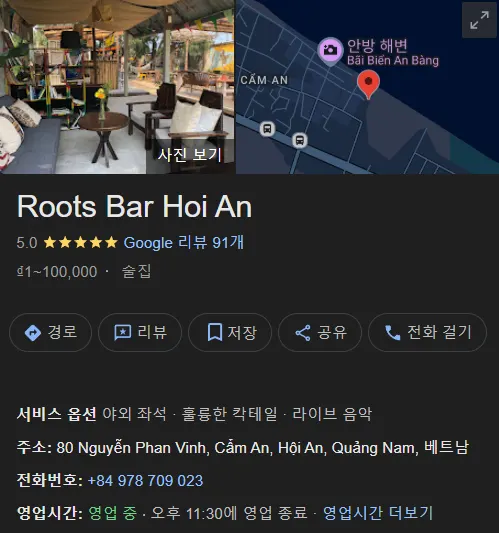Expand the map with the fullscreen arrows icon
The height and width of the screenshot is (533, 499).
[x=479, y=20]
